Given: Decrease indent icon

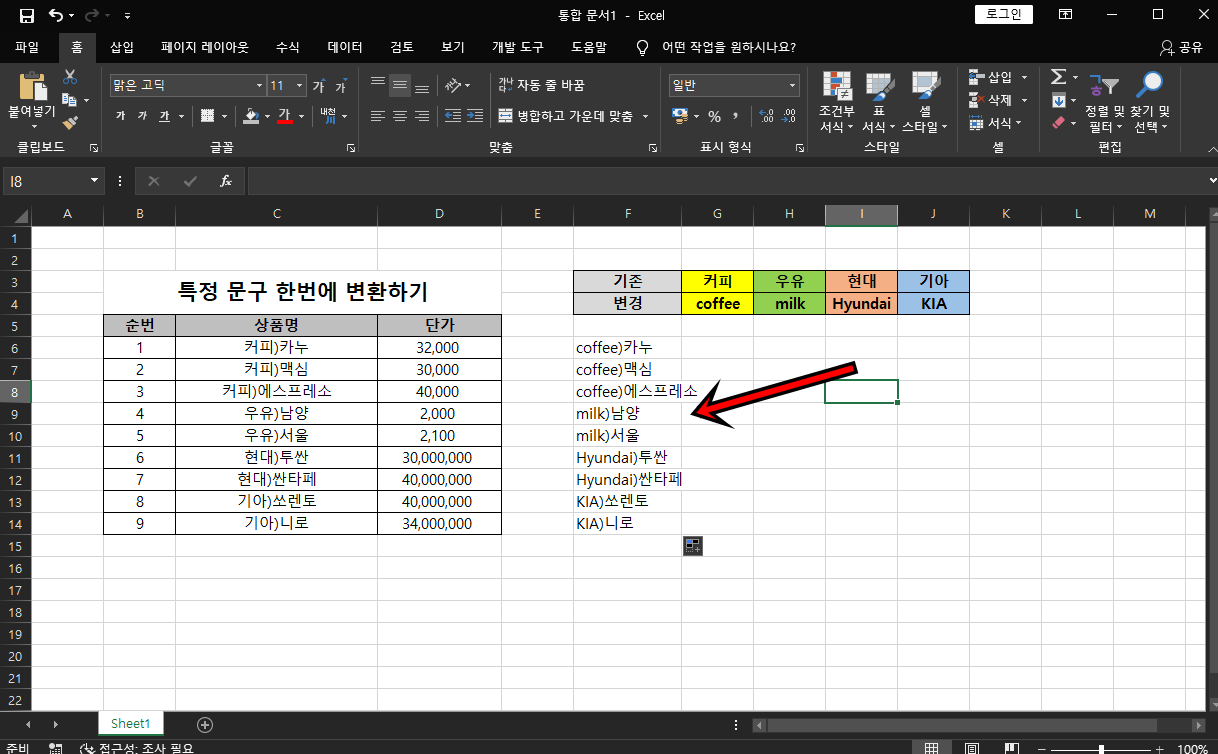Looking at the screenshot, I should click(453, 116).
